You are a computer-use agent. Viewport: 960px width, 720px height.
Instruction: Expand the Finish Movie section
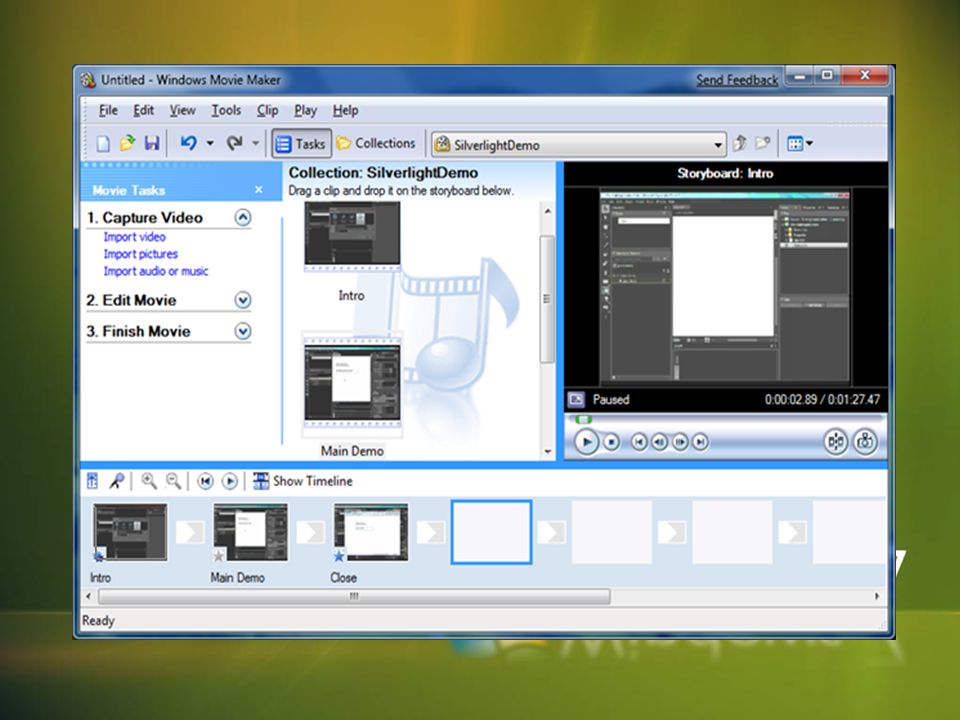(x=243, y=331)
